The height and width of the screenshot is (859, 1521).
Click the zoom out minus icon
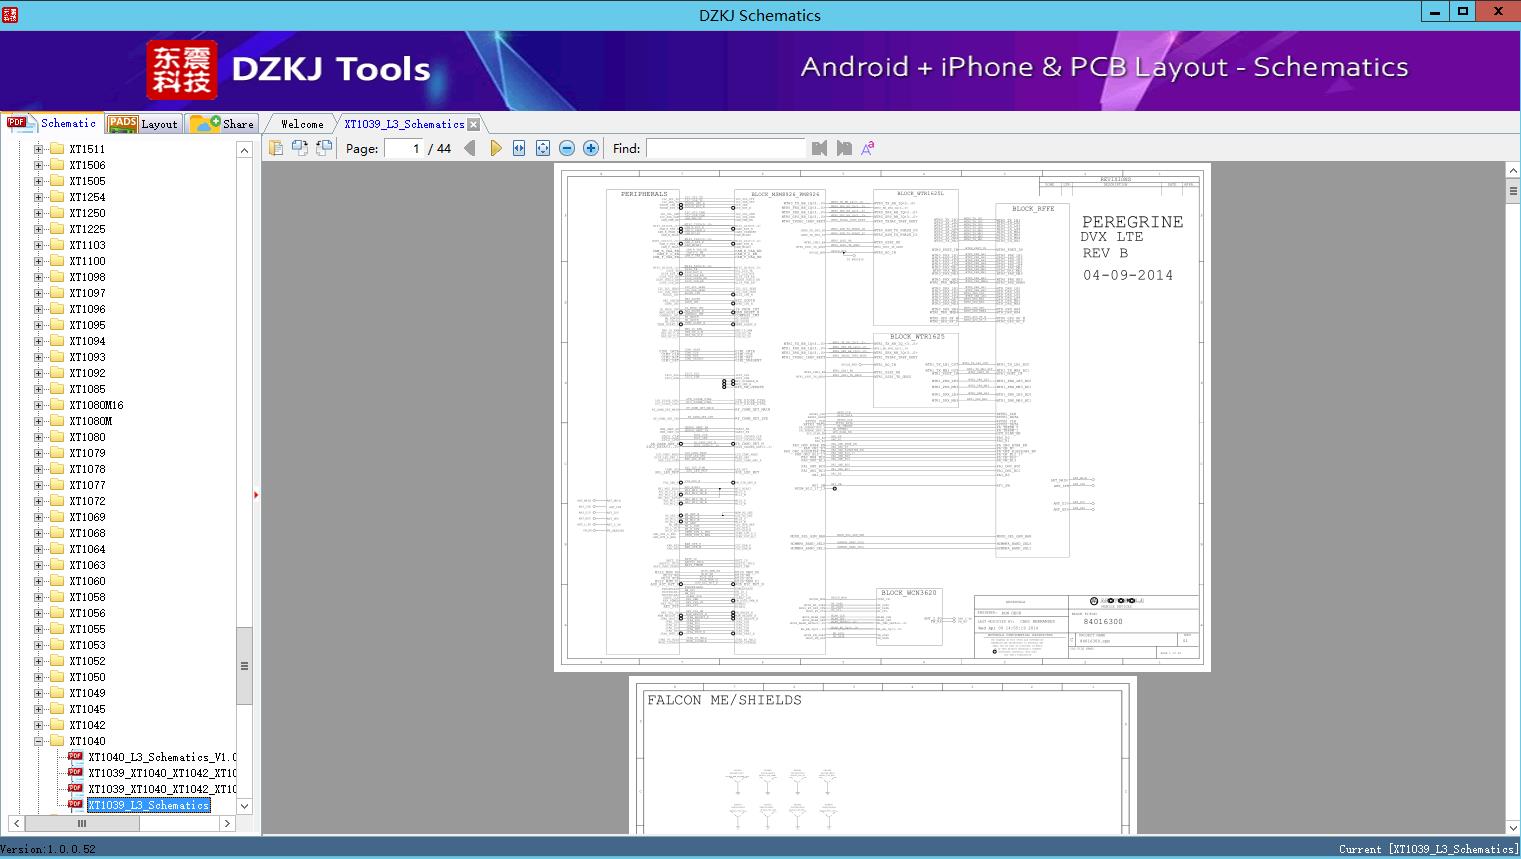click(x=567, y=148)
